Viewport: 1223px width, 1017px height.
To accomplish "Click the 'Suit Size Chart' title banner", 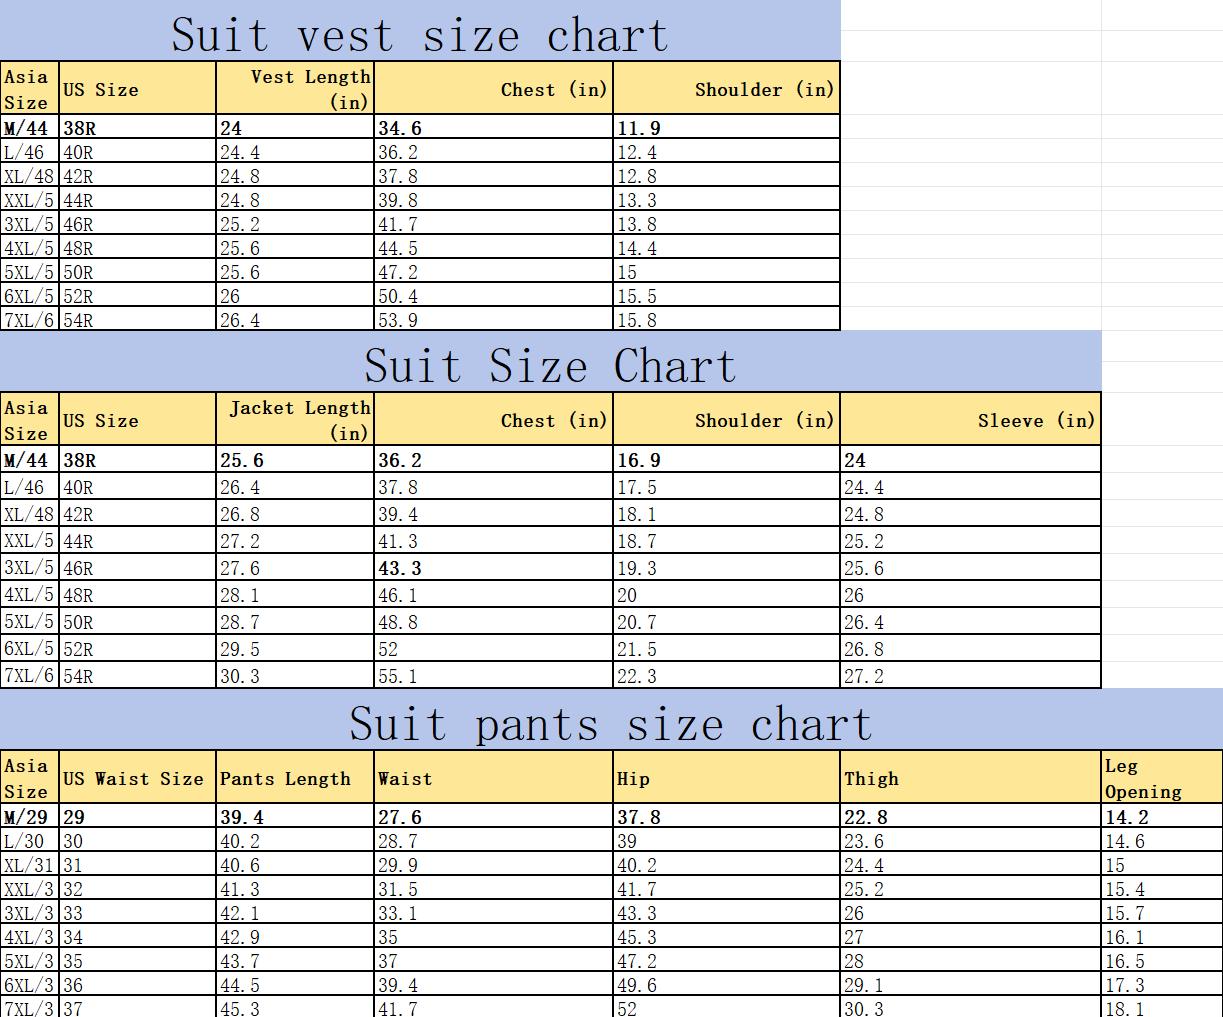I will pos(550,365).
